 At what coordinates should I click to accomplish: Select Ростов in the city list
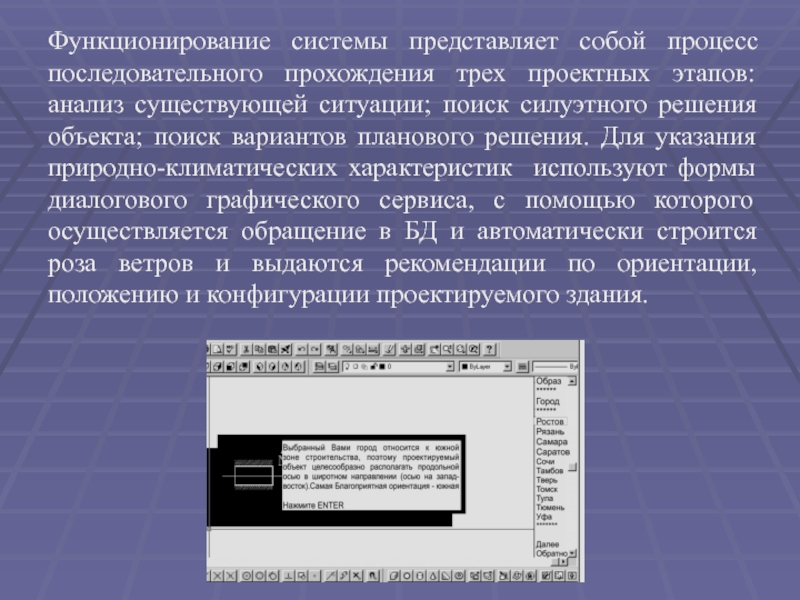point(550,421)
